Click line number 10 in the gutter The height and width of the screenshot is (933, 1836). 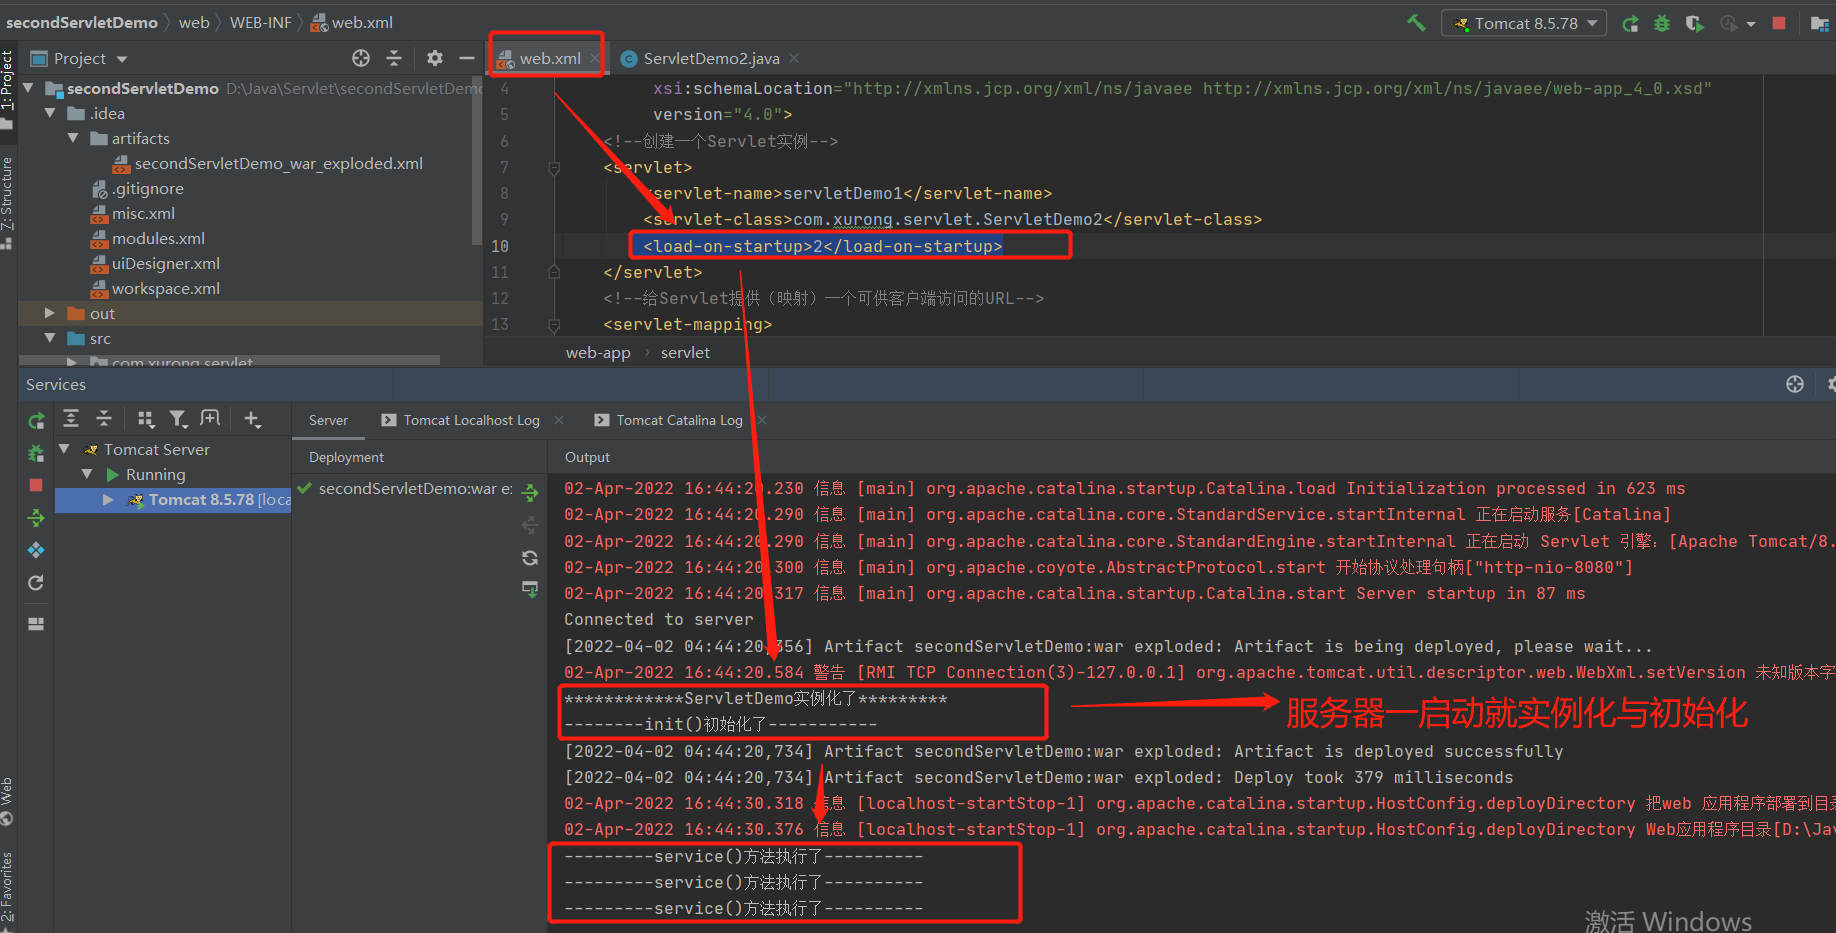pos(500,246)
